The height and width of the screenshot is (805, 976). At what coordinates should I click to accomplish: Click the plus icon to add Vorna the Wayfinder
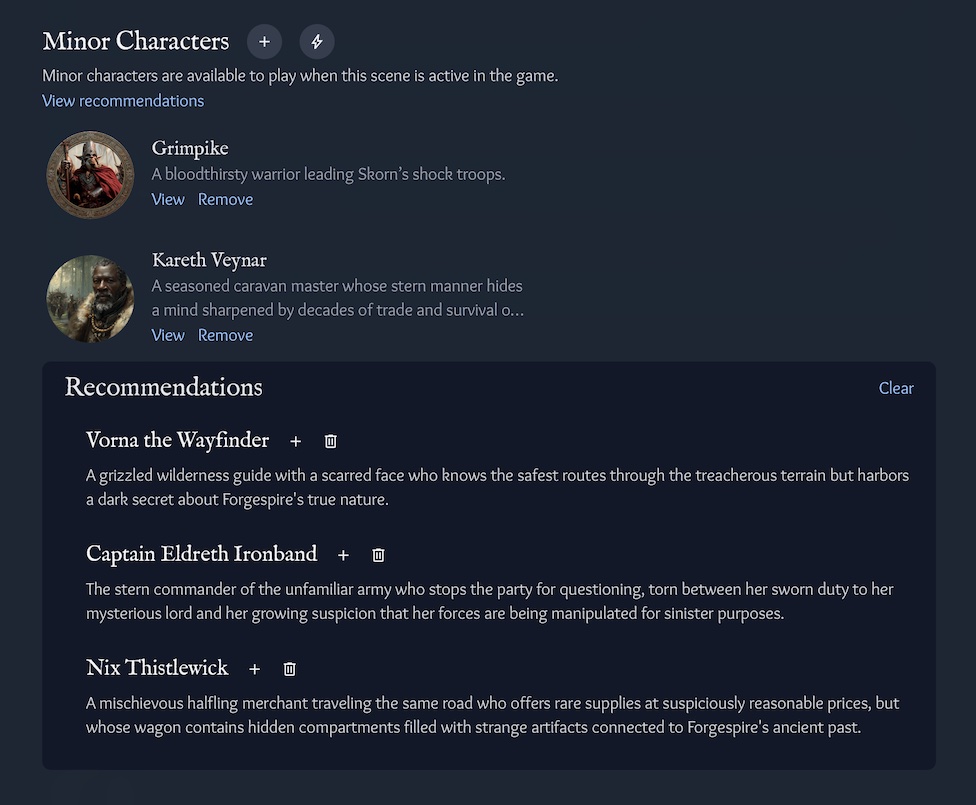pos(296,441)
